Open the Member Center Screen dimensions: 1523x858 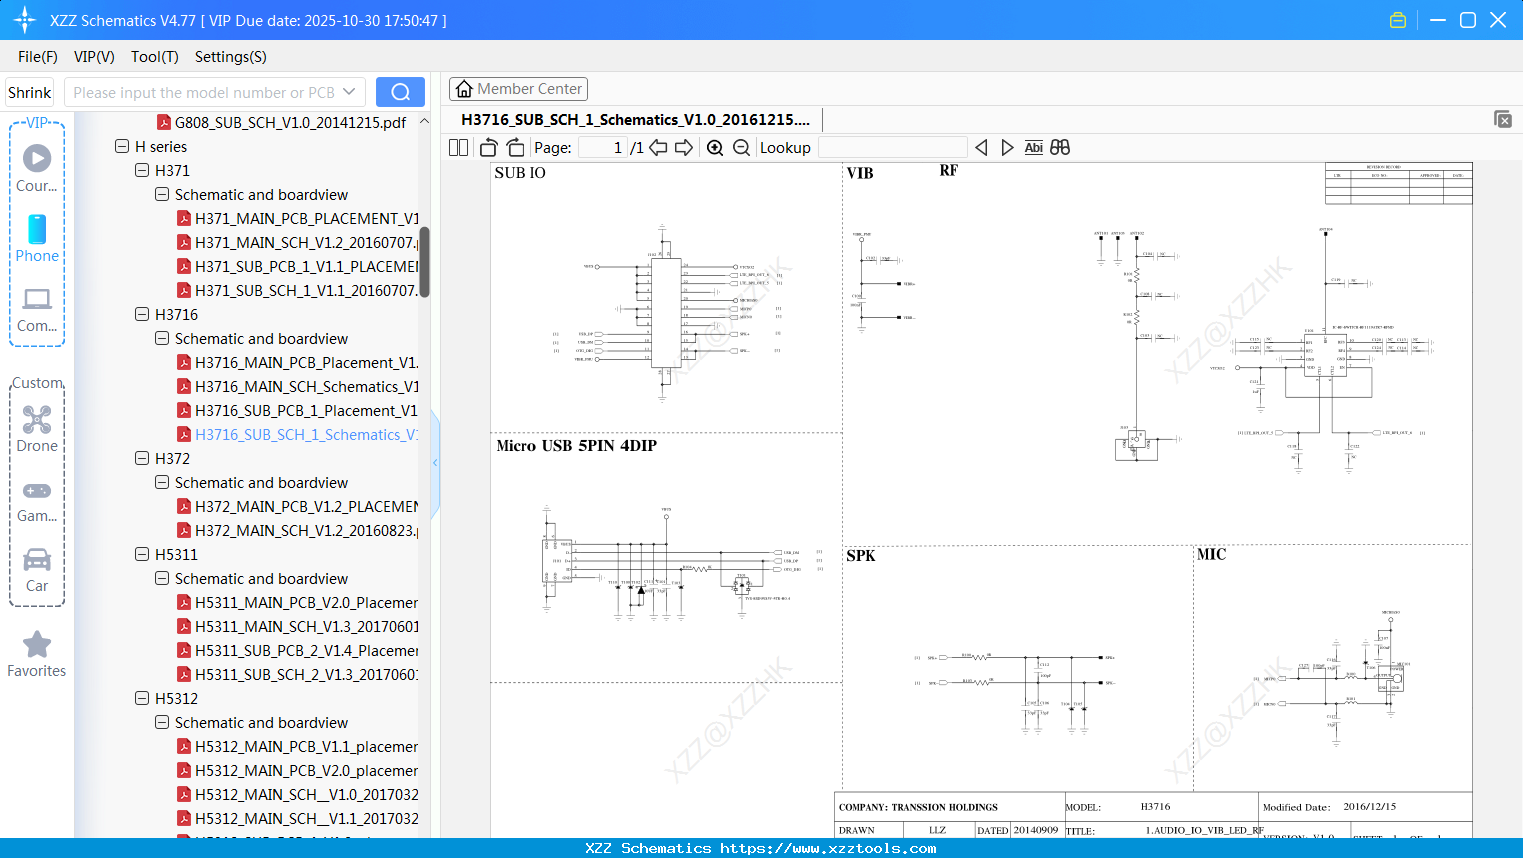click(x=518, y=88)
